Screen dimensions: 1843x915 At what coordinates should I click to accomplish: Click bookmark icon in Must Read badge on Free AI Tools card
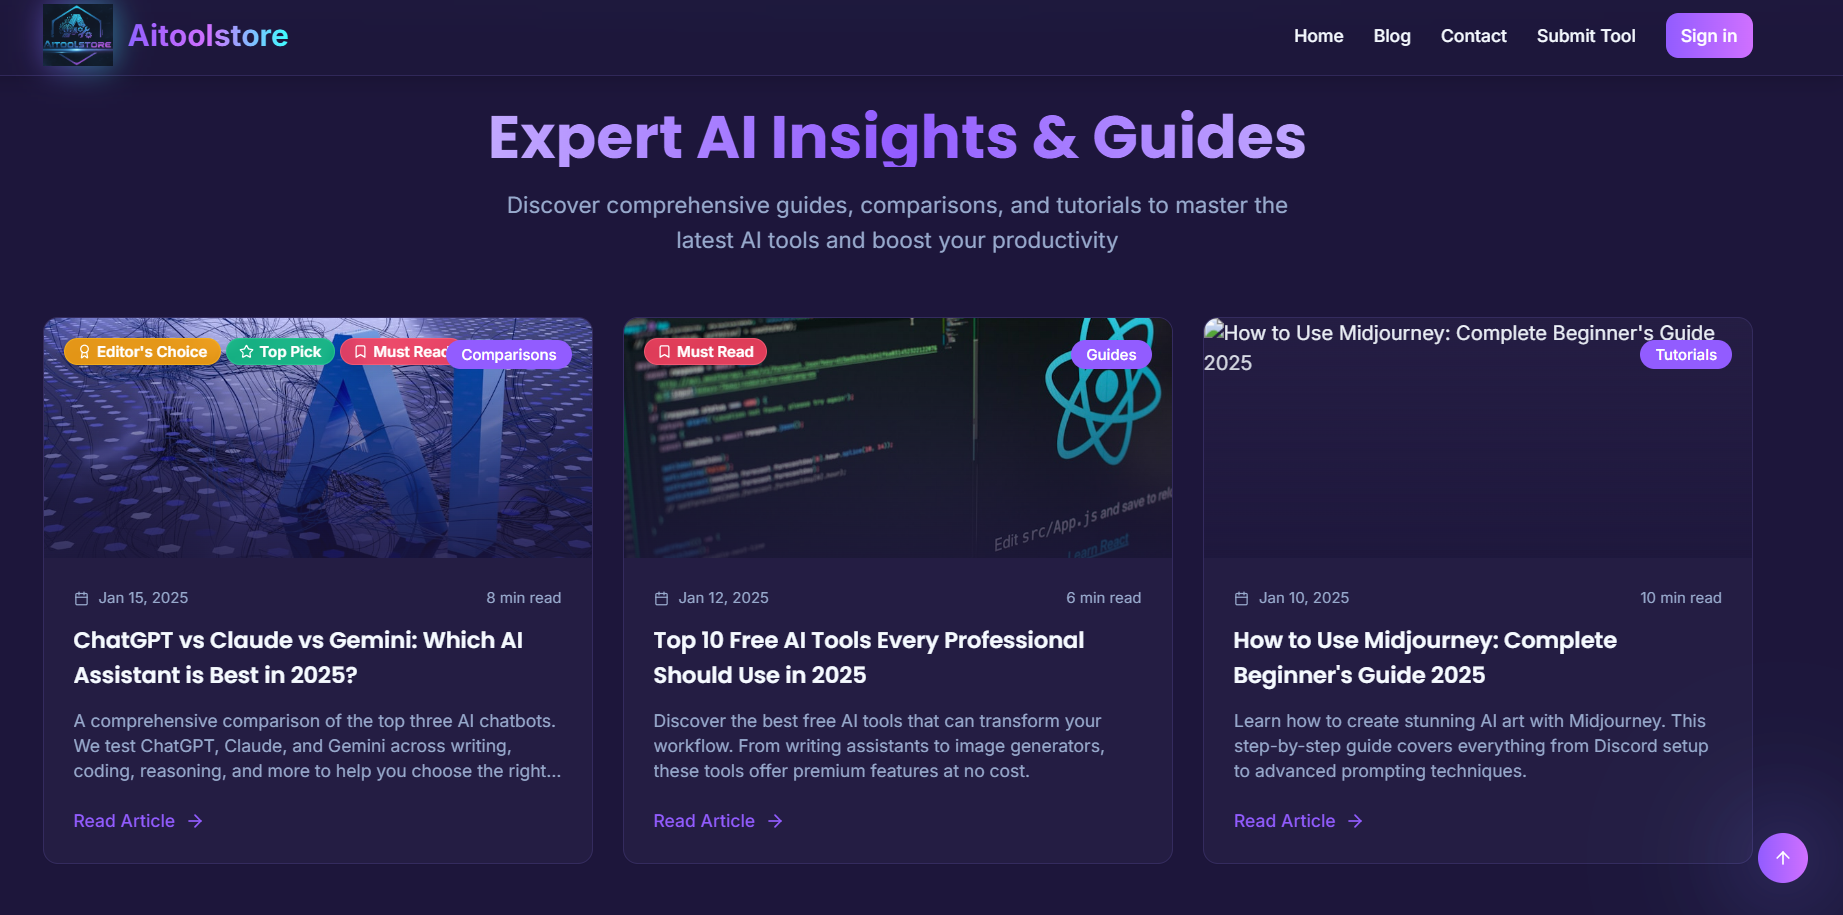click(x=664, y=352)
